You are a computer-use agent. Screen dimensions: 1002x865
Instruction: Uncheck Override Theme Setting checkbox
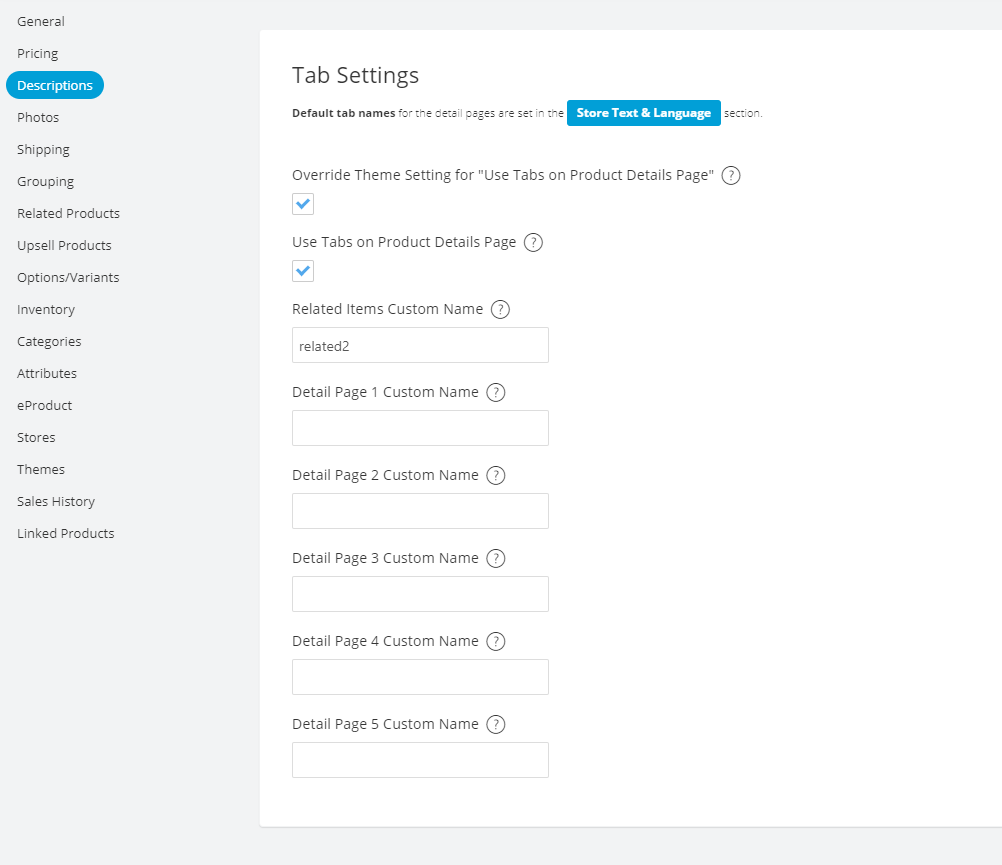(x=303, y=204)
